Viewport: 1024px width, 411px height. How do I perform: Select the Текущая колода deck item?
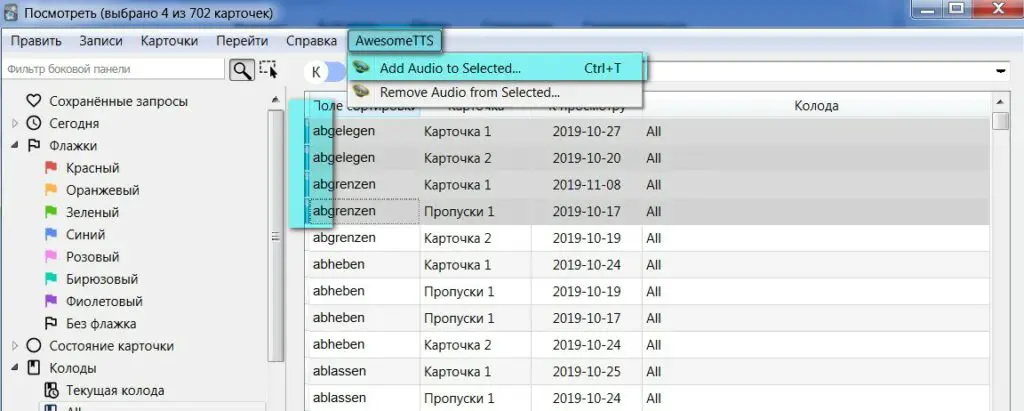[x=103, y=390]
